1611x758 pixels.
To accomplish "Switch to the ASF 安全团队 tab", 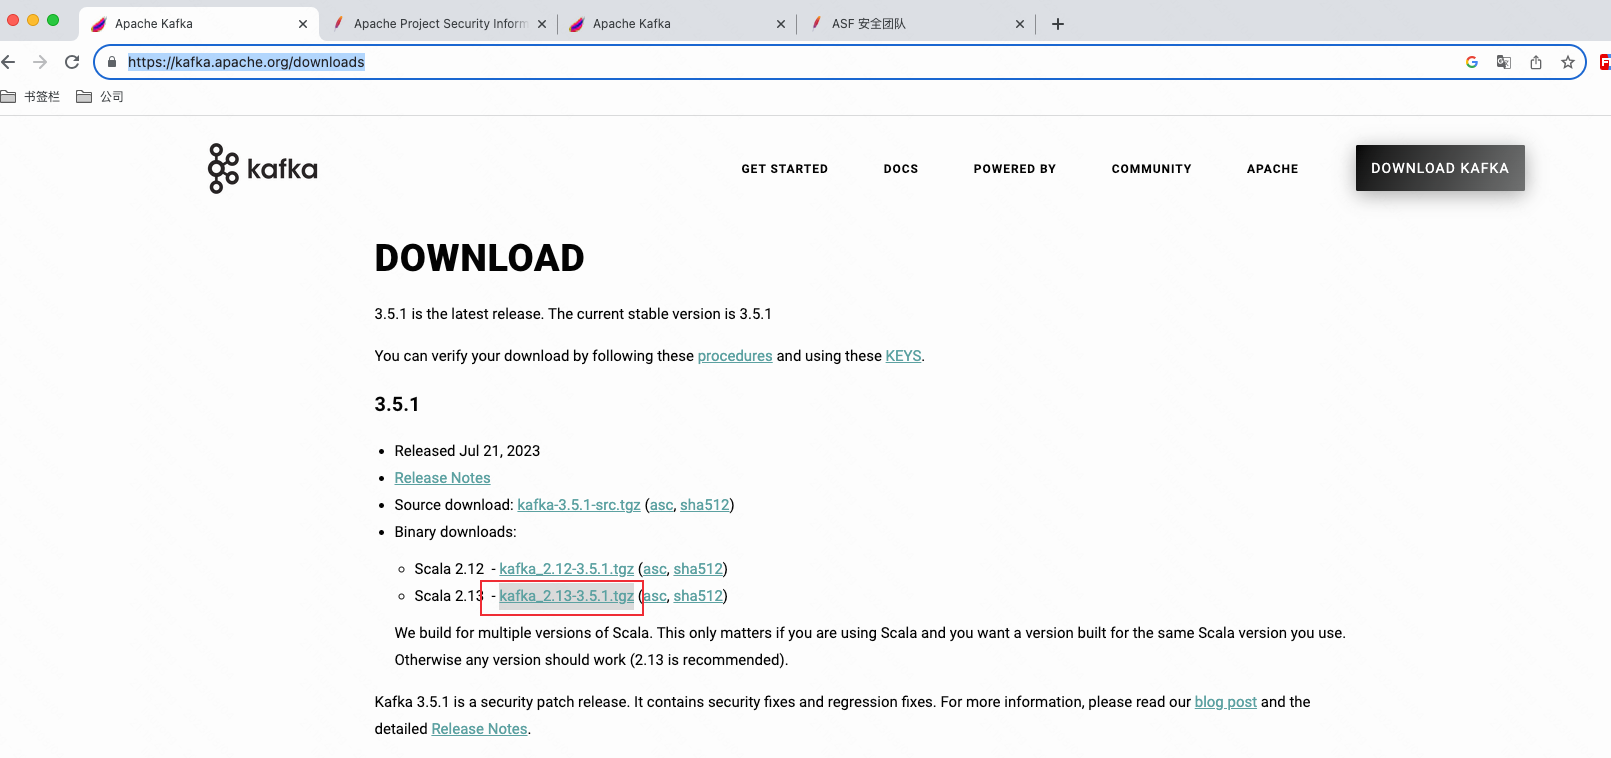I will coord(917,24).
